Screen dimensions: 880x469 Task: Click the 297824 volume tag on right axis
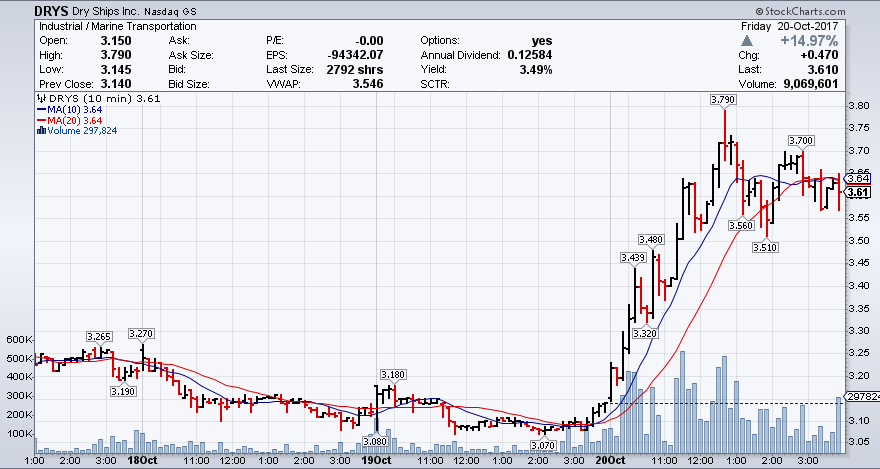(x=860, y=396)
